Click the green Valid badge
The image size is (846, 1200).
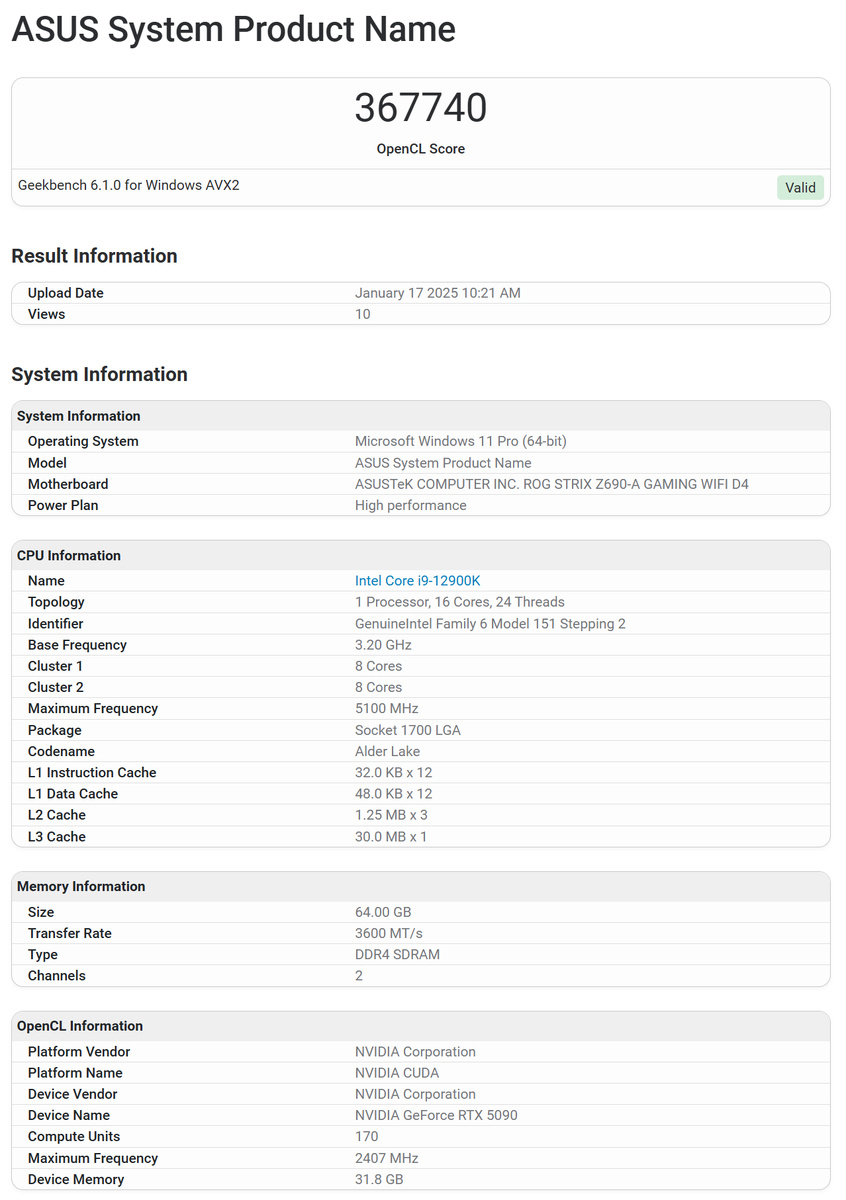(x=800, y=187)
